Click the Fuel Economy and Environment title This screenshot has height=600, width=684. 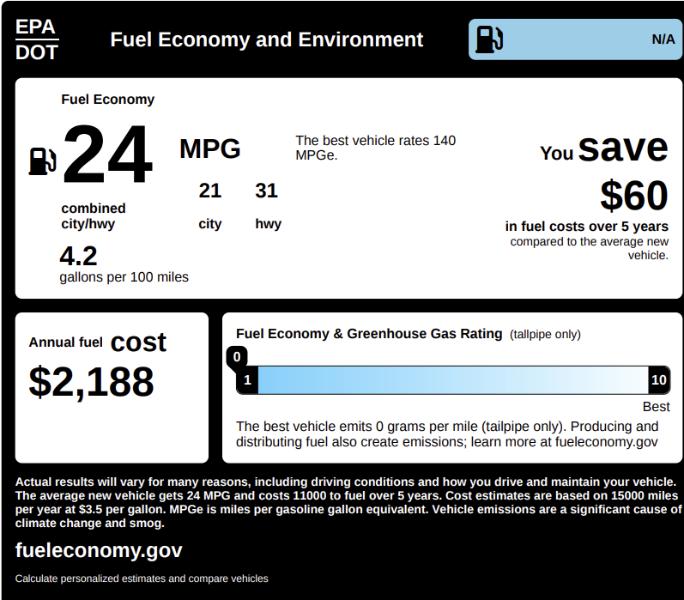266,40
